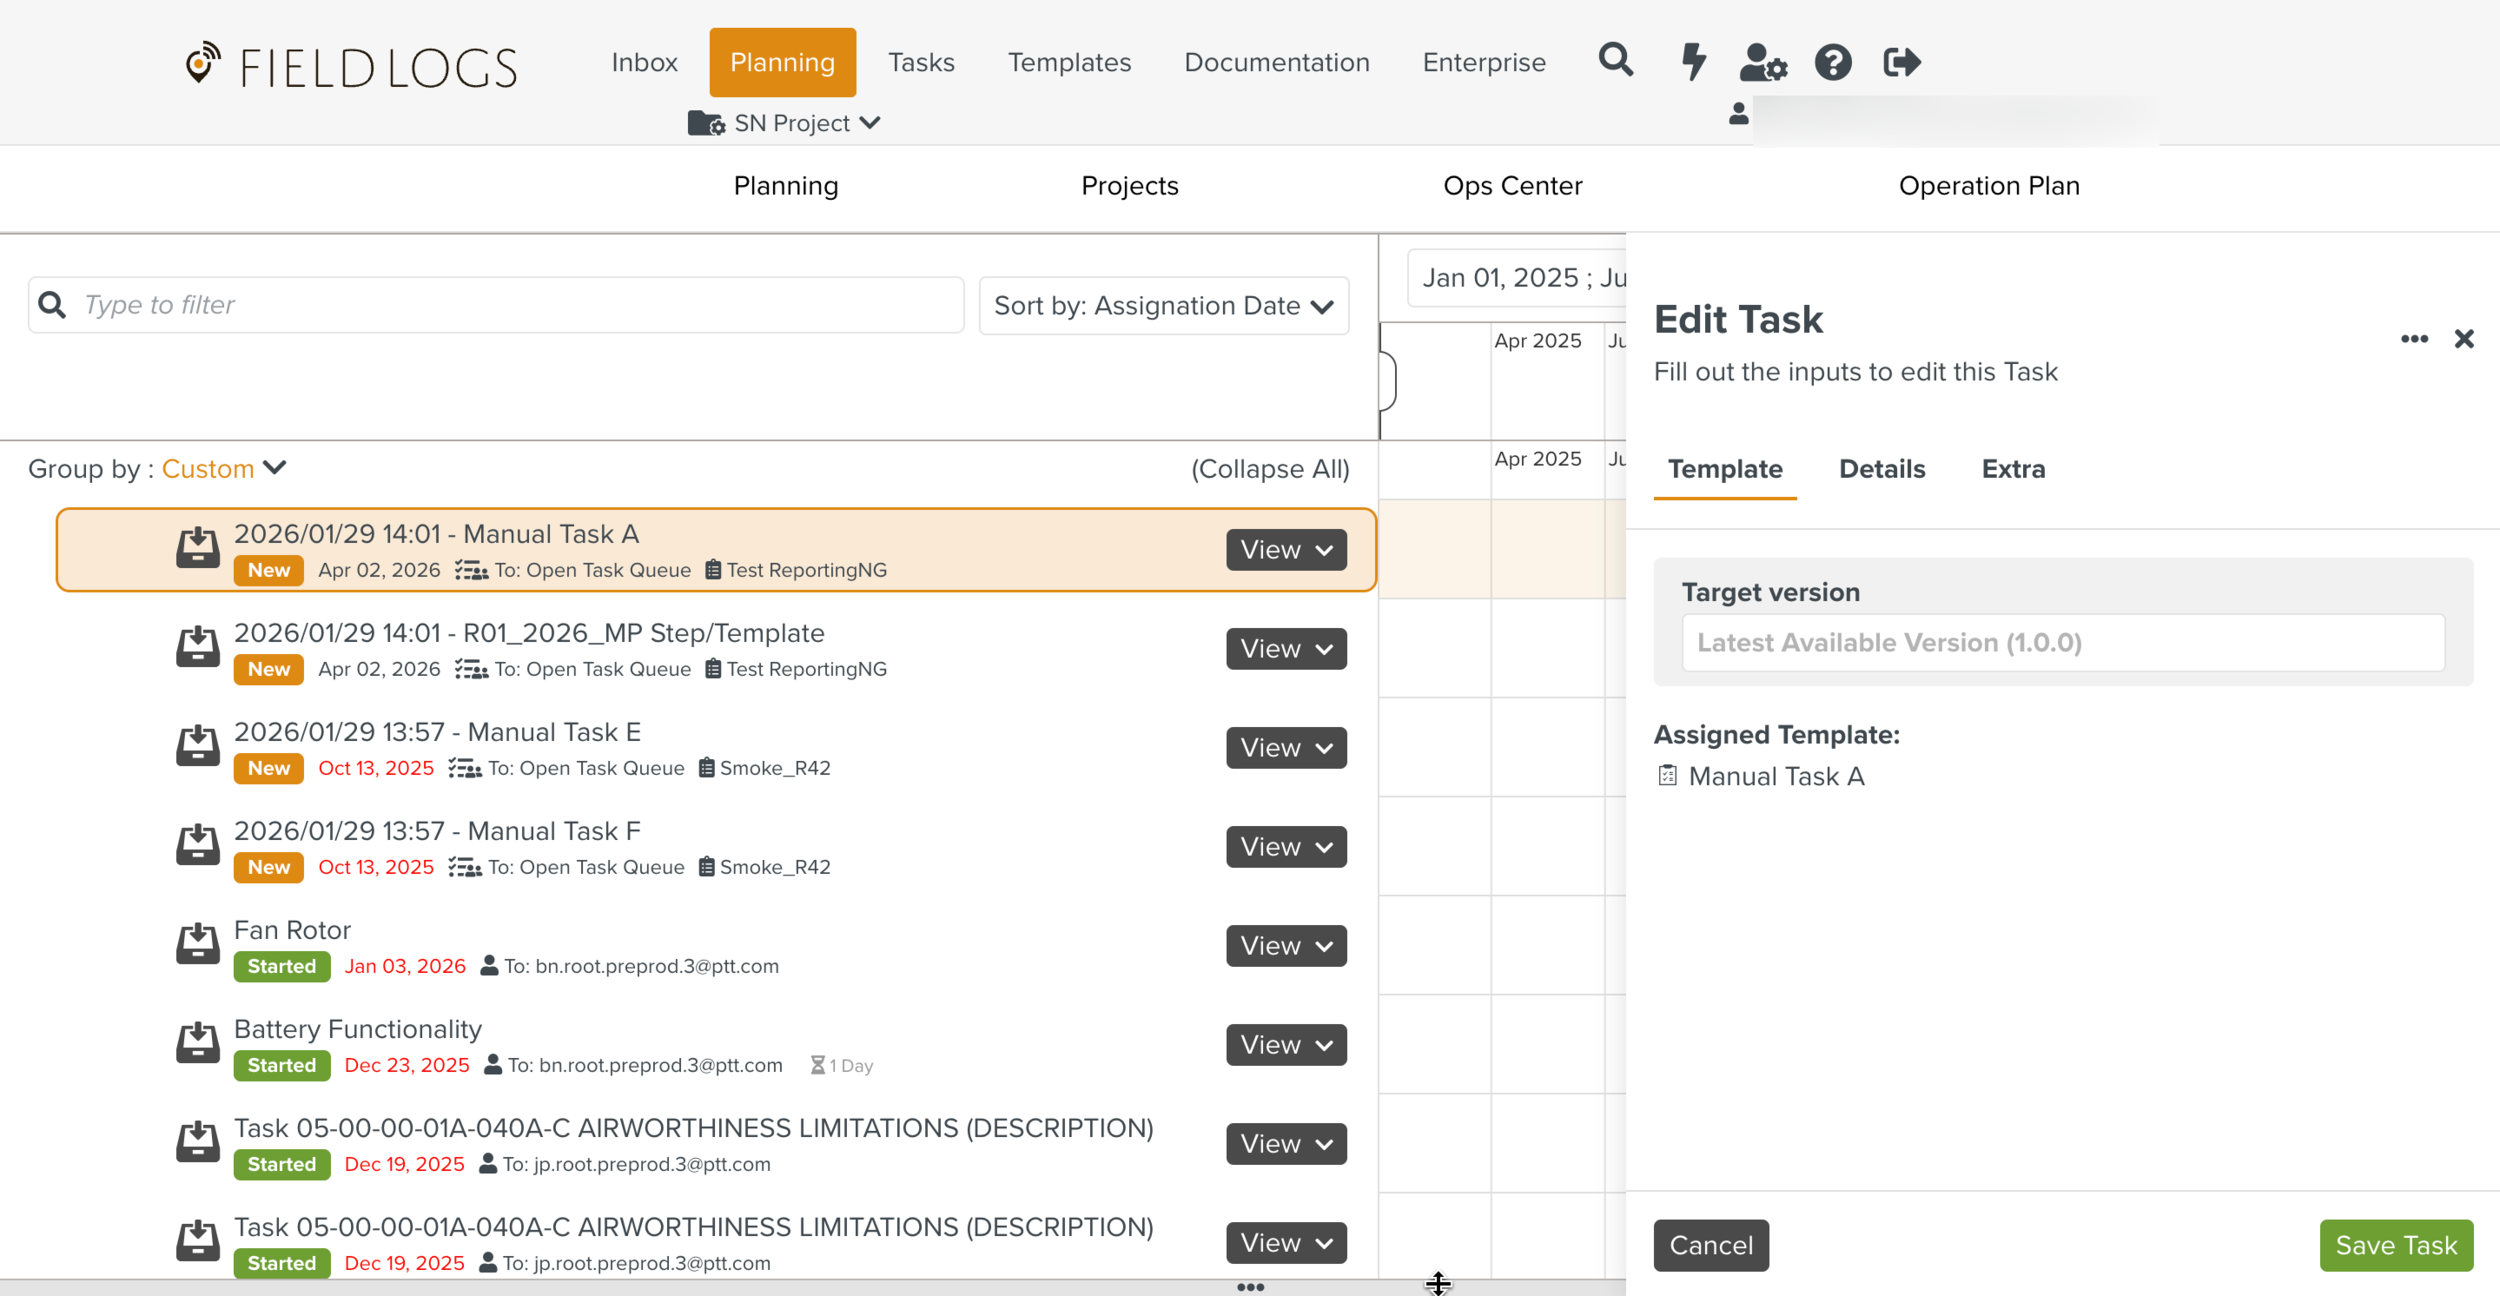Expand Group by Custom dropdown
This screenshot has height=1296, width=2500.
click(x=224, y=468)
